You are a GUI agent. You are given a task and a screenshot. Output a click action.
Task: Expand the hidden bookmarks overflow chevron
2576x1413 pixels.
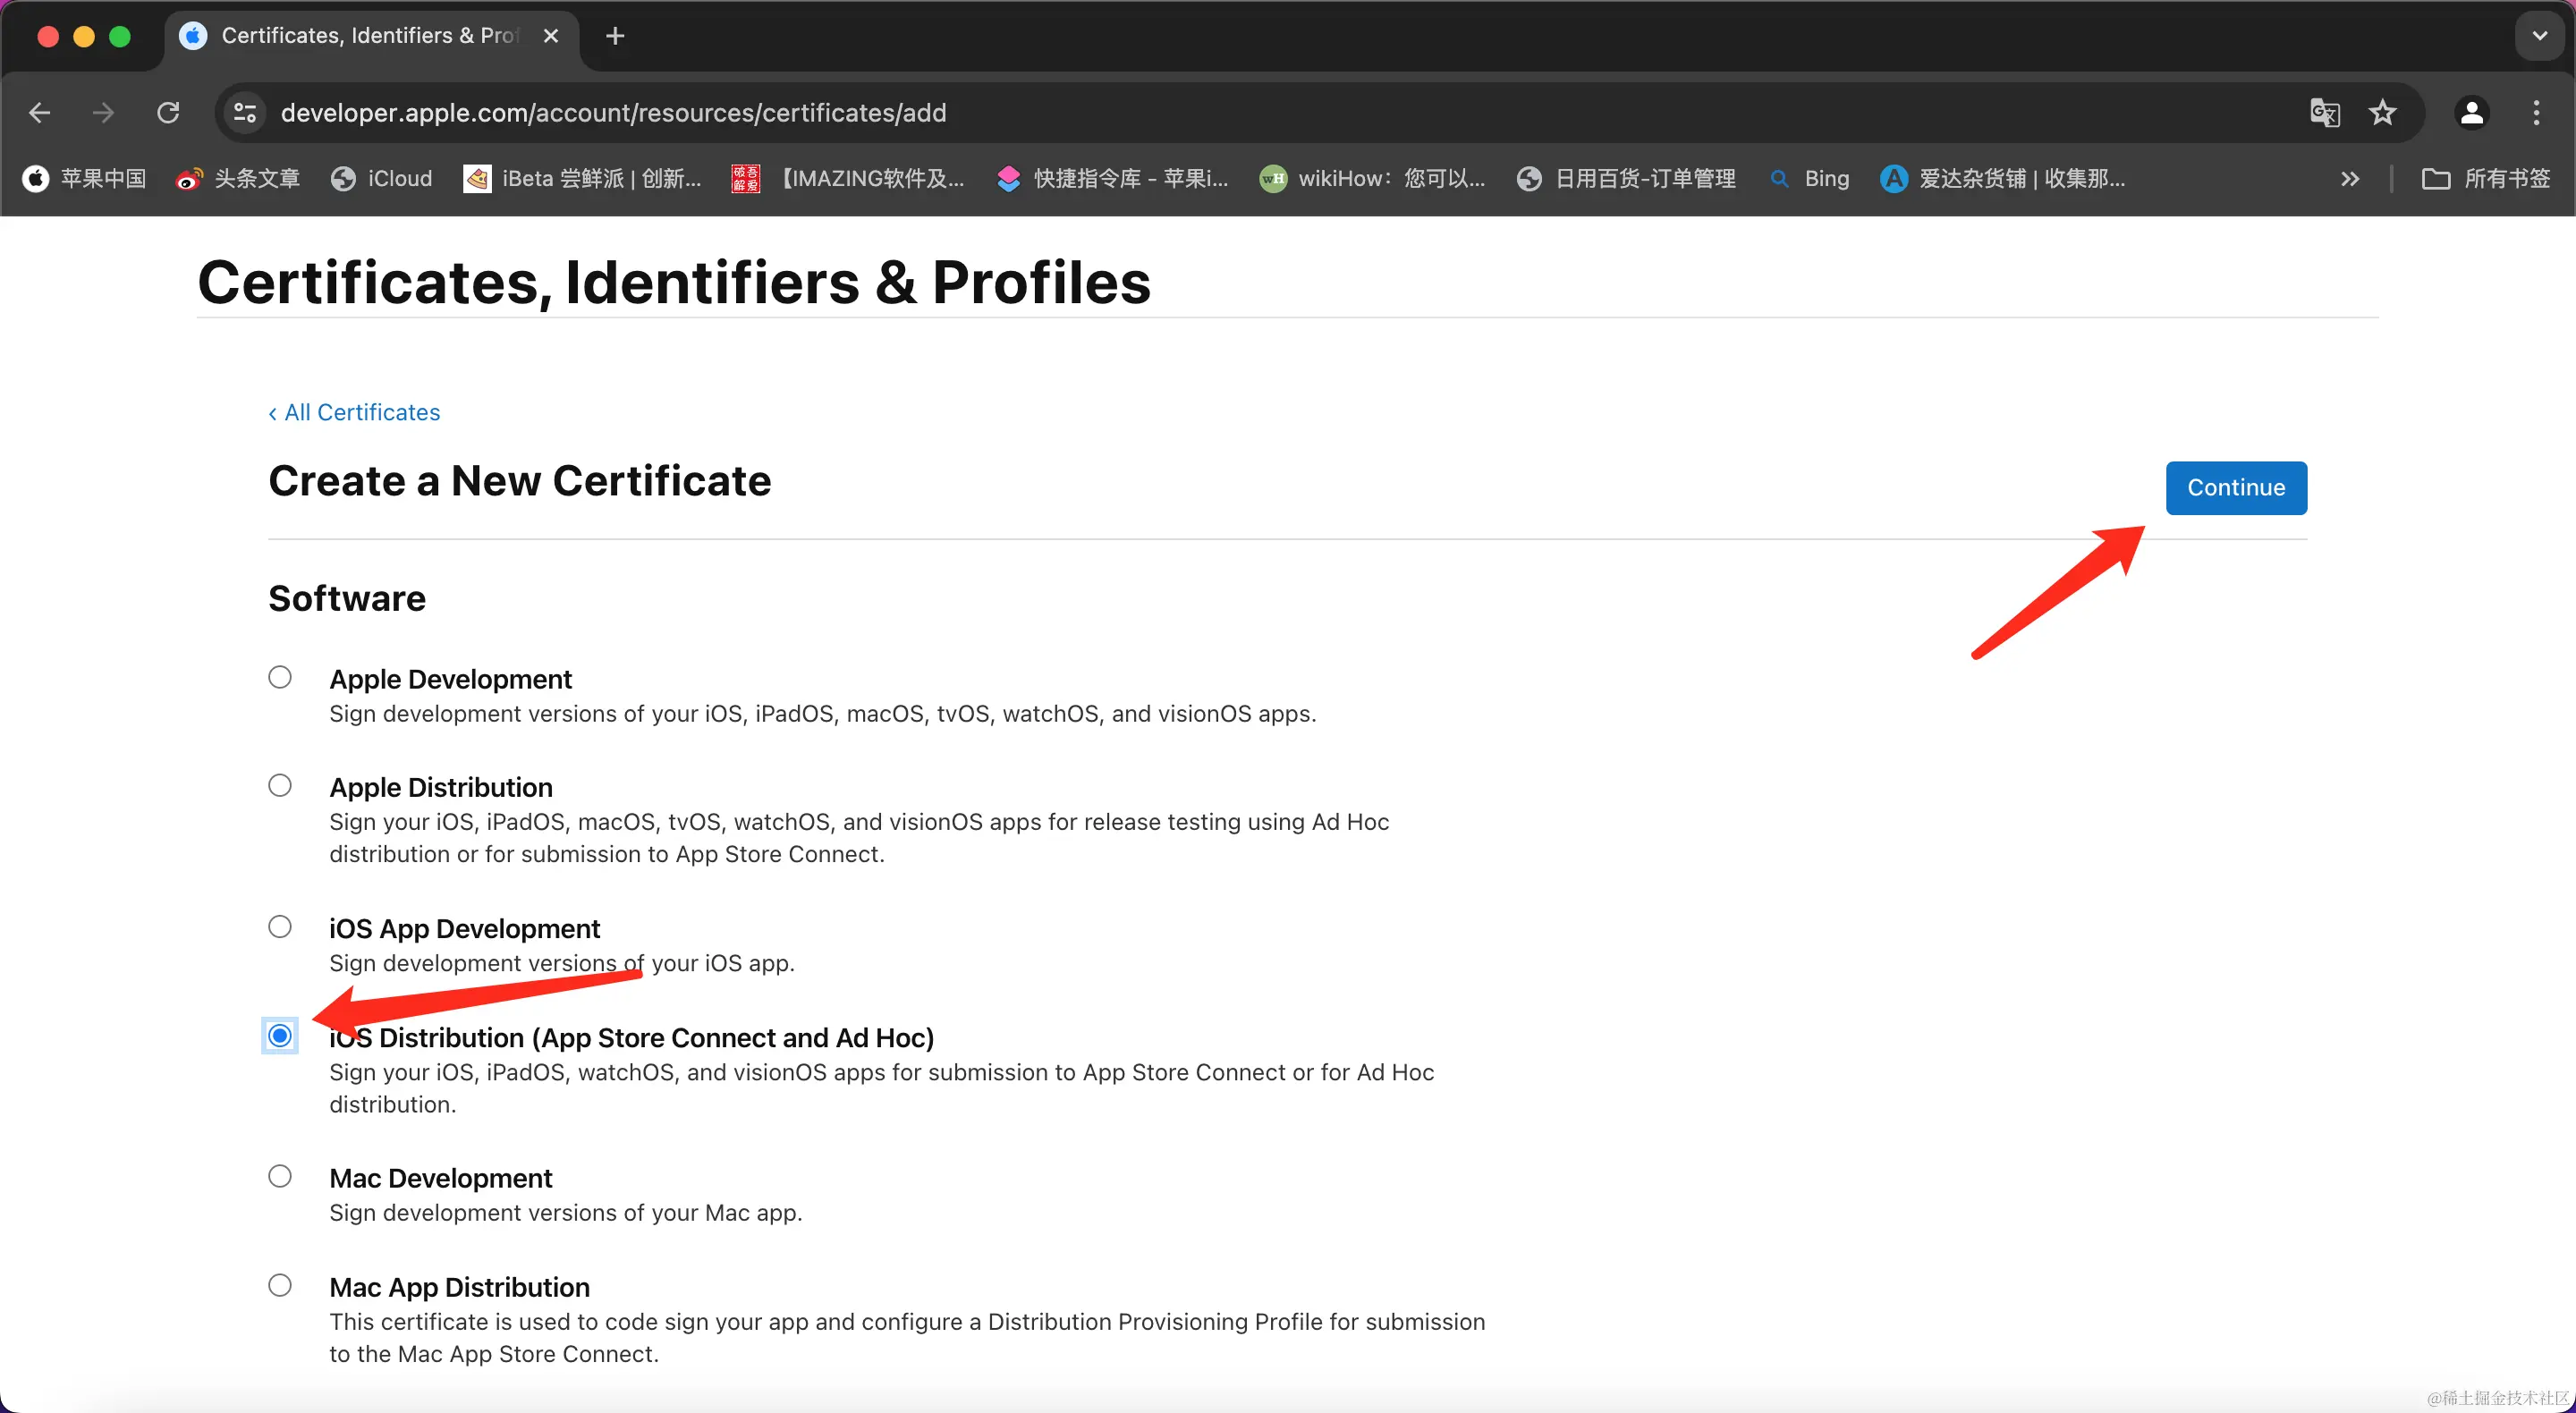click(x=2350, y=179)
